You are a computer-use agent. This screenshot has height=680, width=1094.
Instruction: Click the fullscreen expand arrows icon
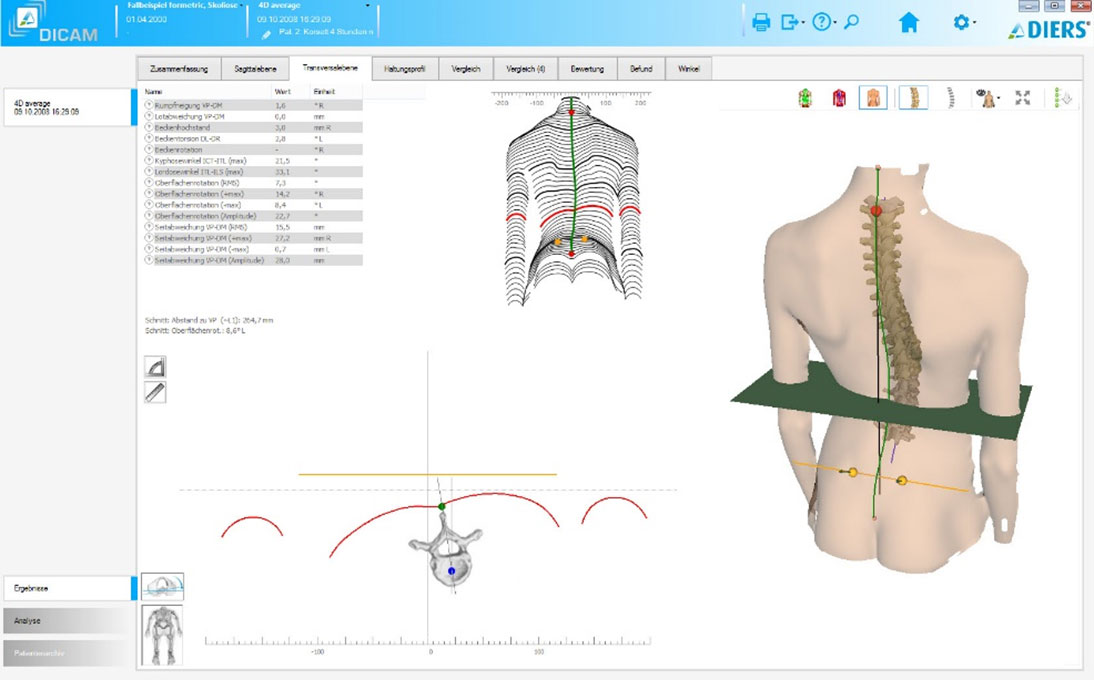(x=1022, y=98)
